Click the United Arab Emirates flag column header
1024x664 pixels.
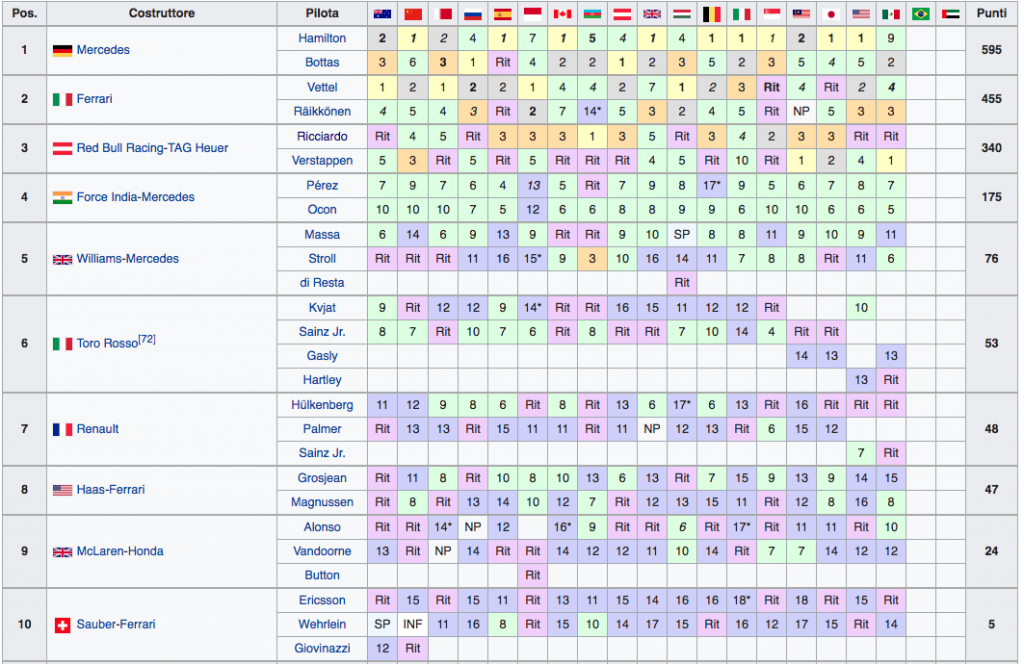[951, 14]
